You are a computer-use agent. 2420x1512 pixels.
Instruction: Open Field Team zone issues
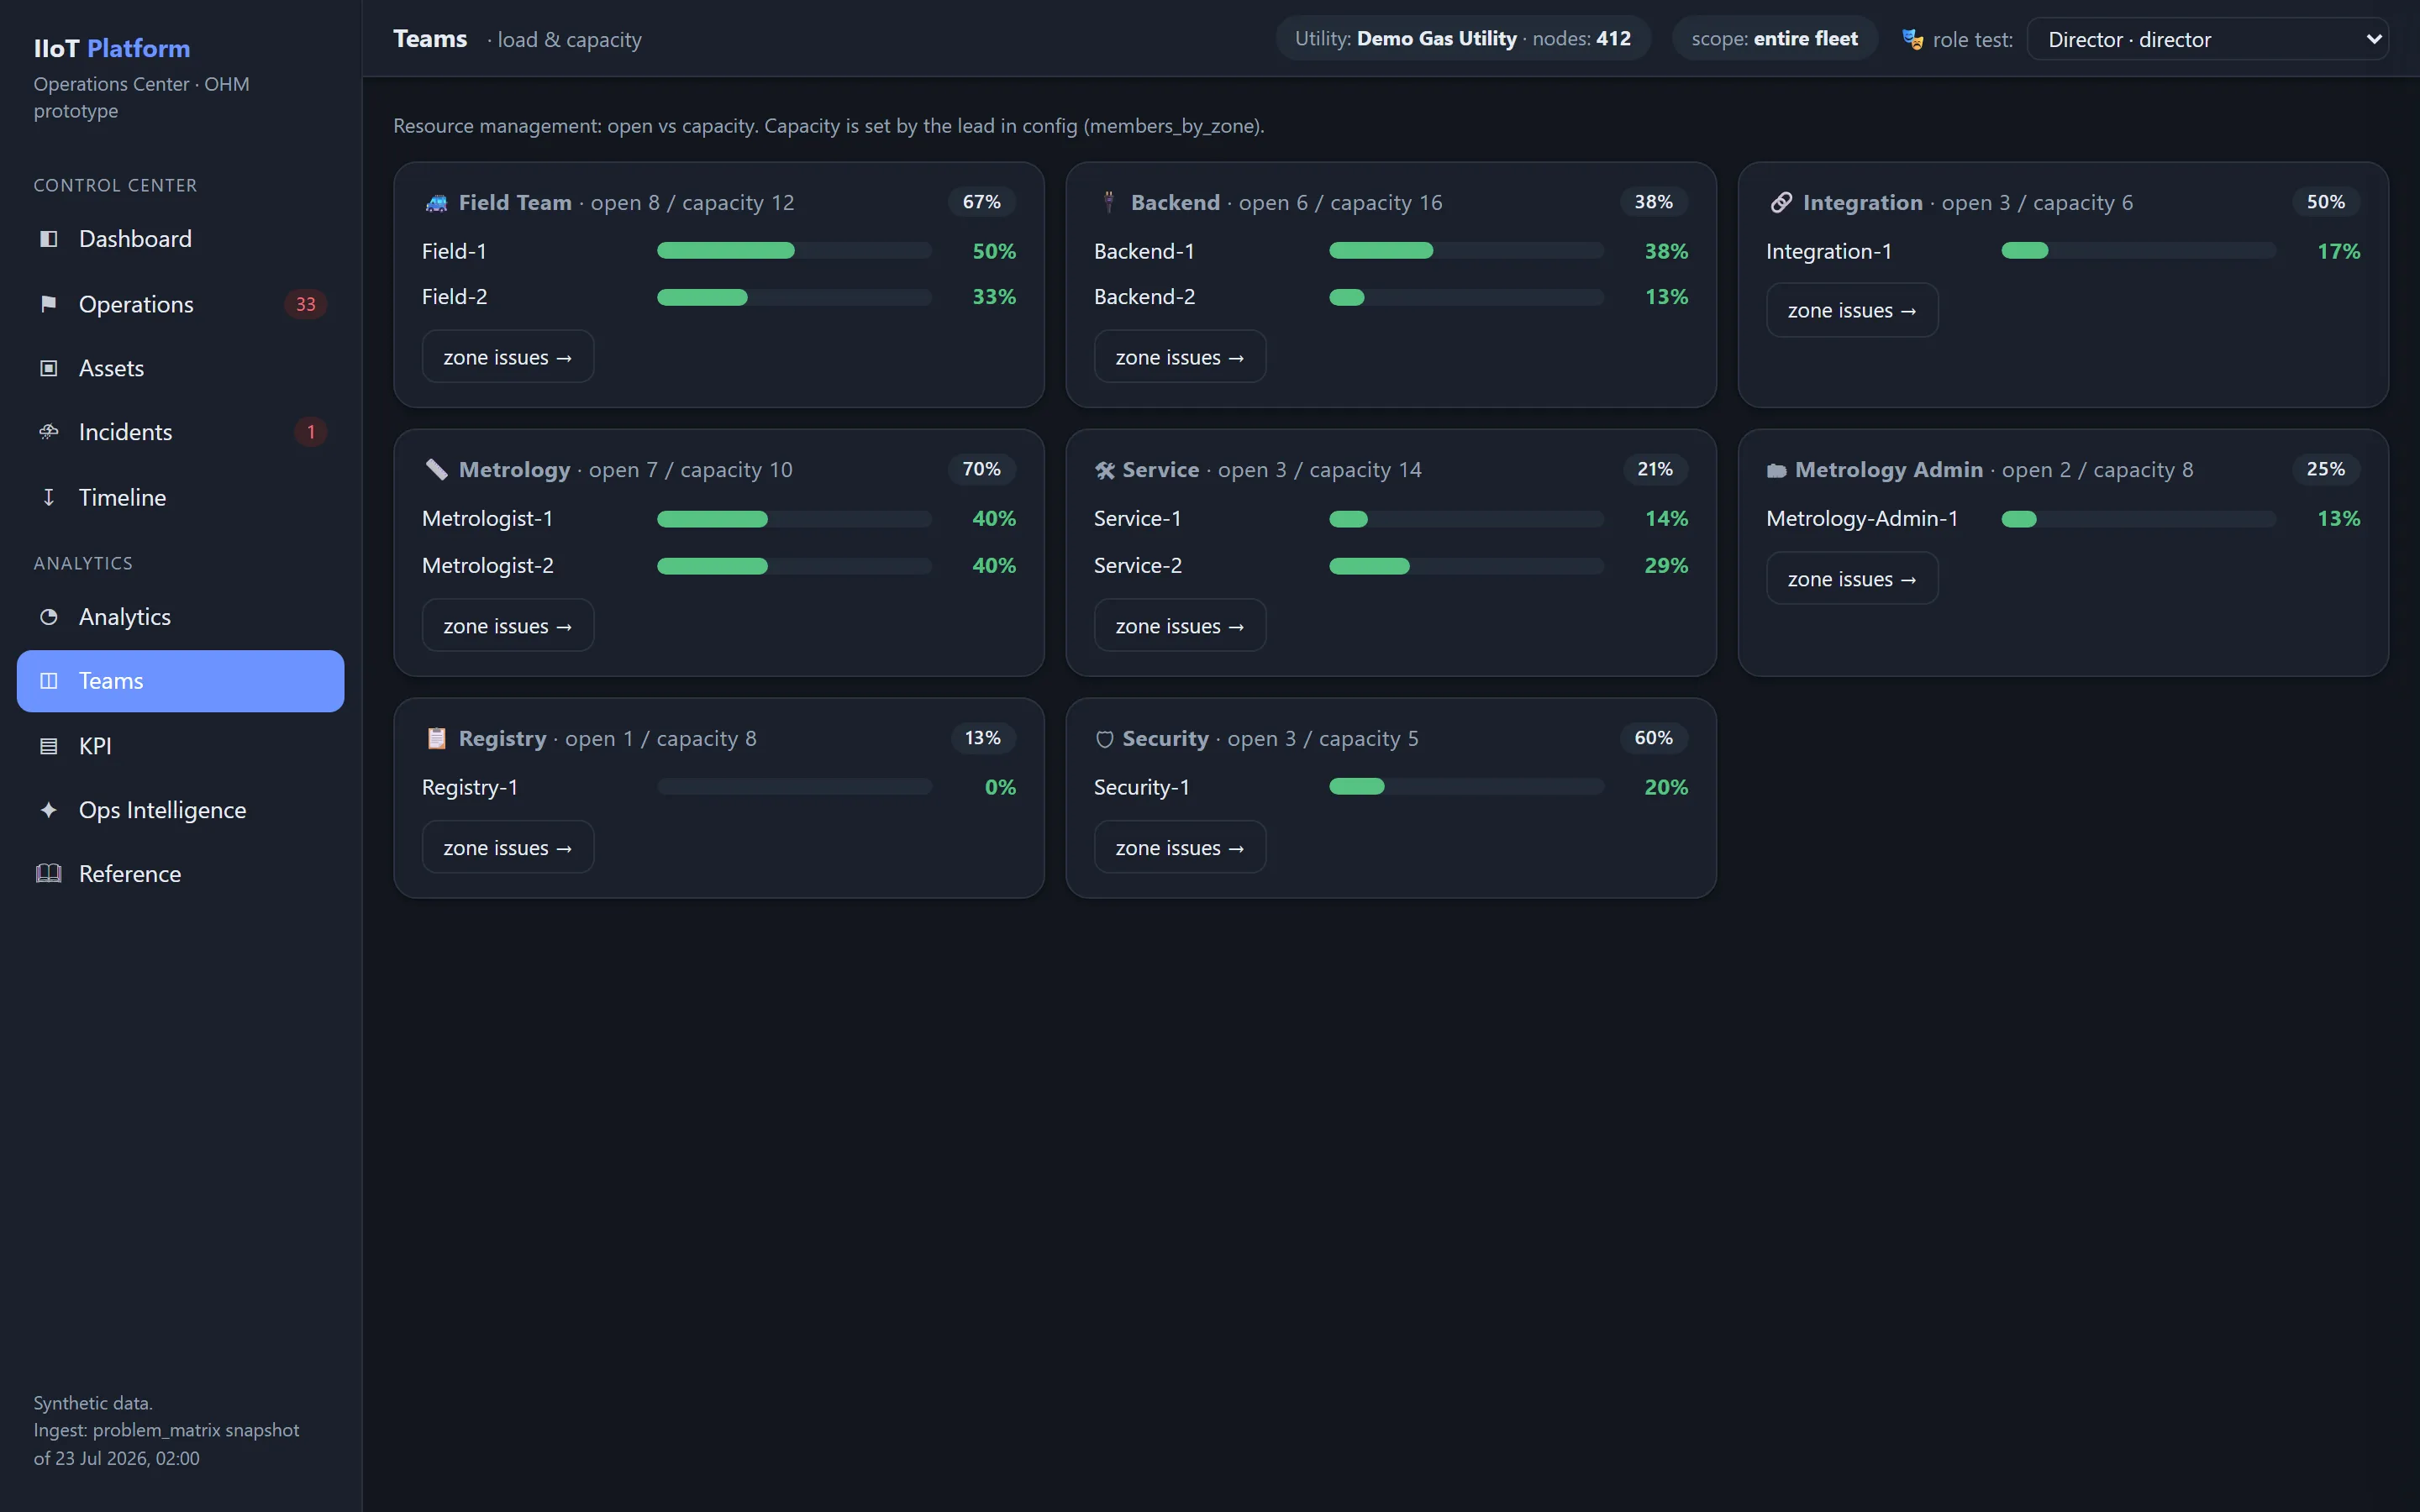click(508, 357)
